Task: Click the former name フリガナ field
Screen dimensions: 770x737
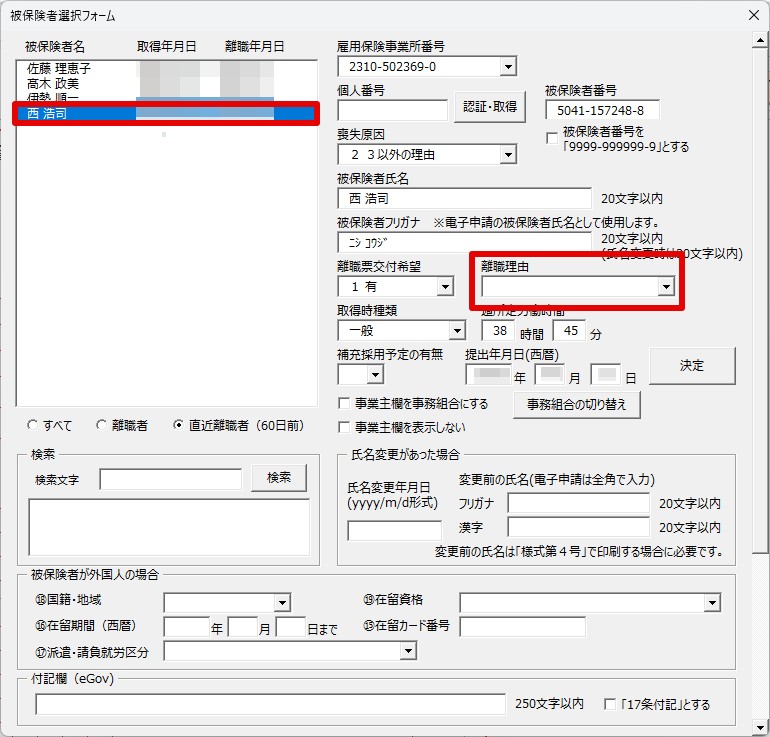Action: 578,503
